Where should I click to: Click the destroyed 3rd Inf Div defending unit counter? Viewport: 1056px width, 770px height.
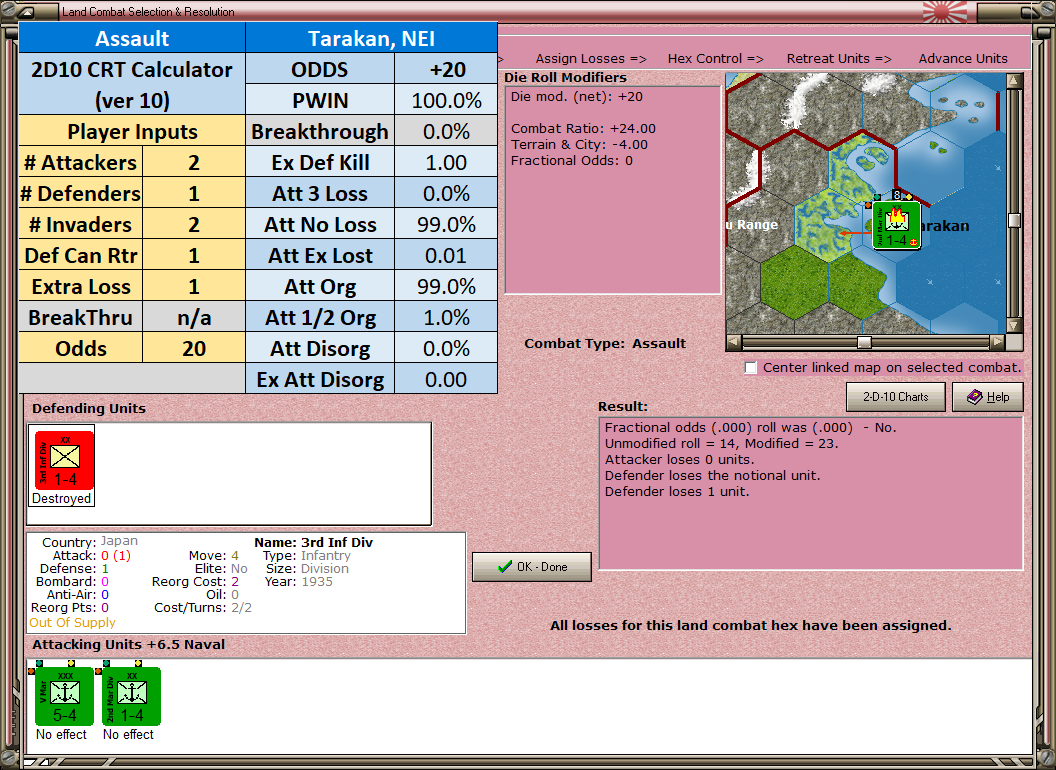pyautogui.click(x=64, y=459)
